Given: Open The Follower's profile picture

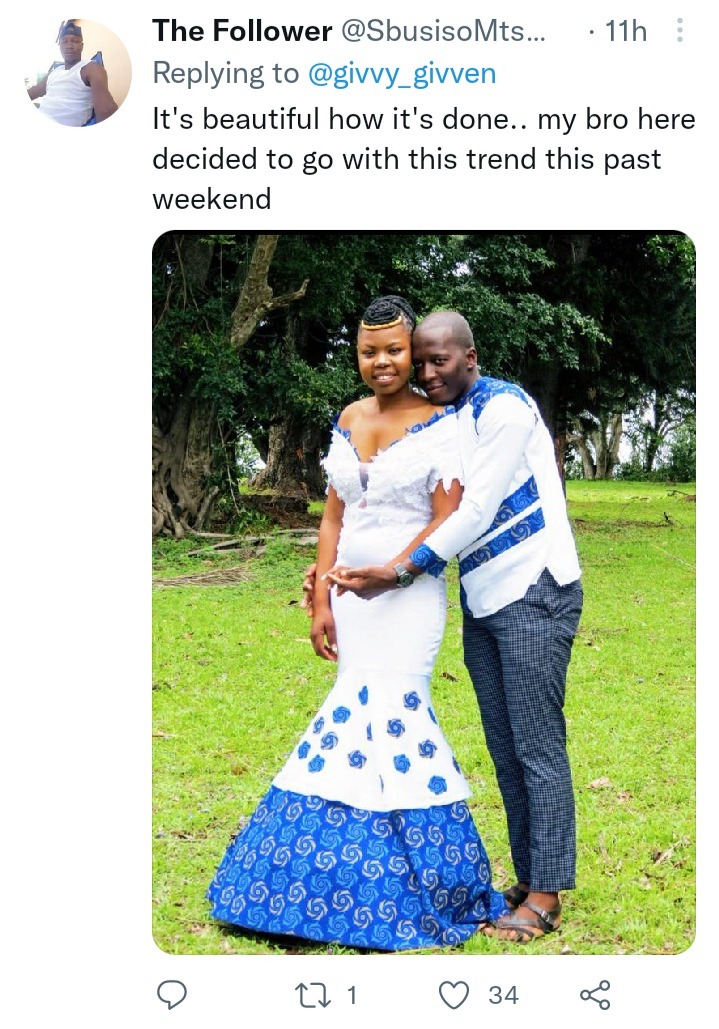Looking at the screenshot, I should click(78, 72).
